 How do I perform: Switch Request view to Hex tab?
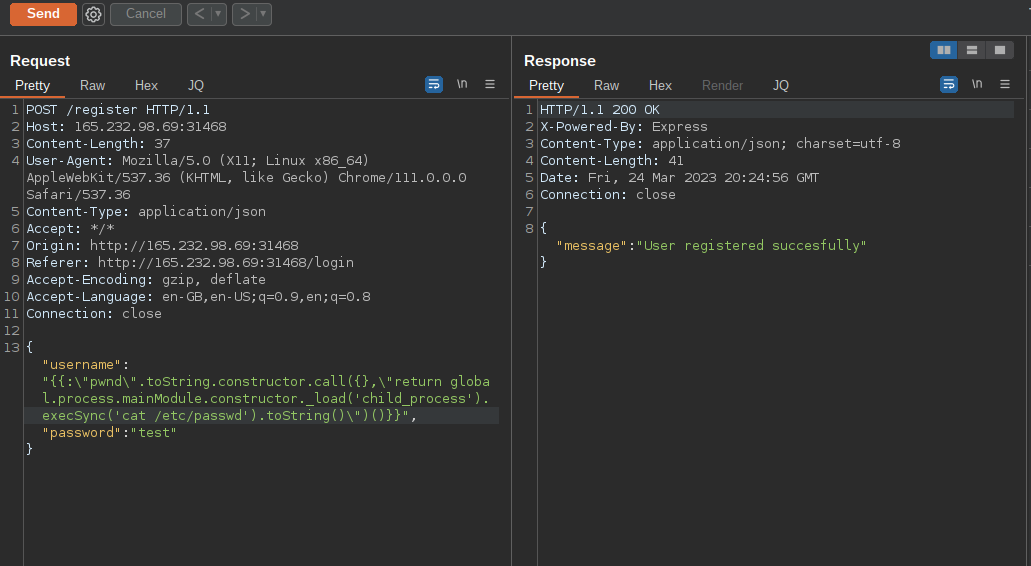coord(146,85)
